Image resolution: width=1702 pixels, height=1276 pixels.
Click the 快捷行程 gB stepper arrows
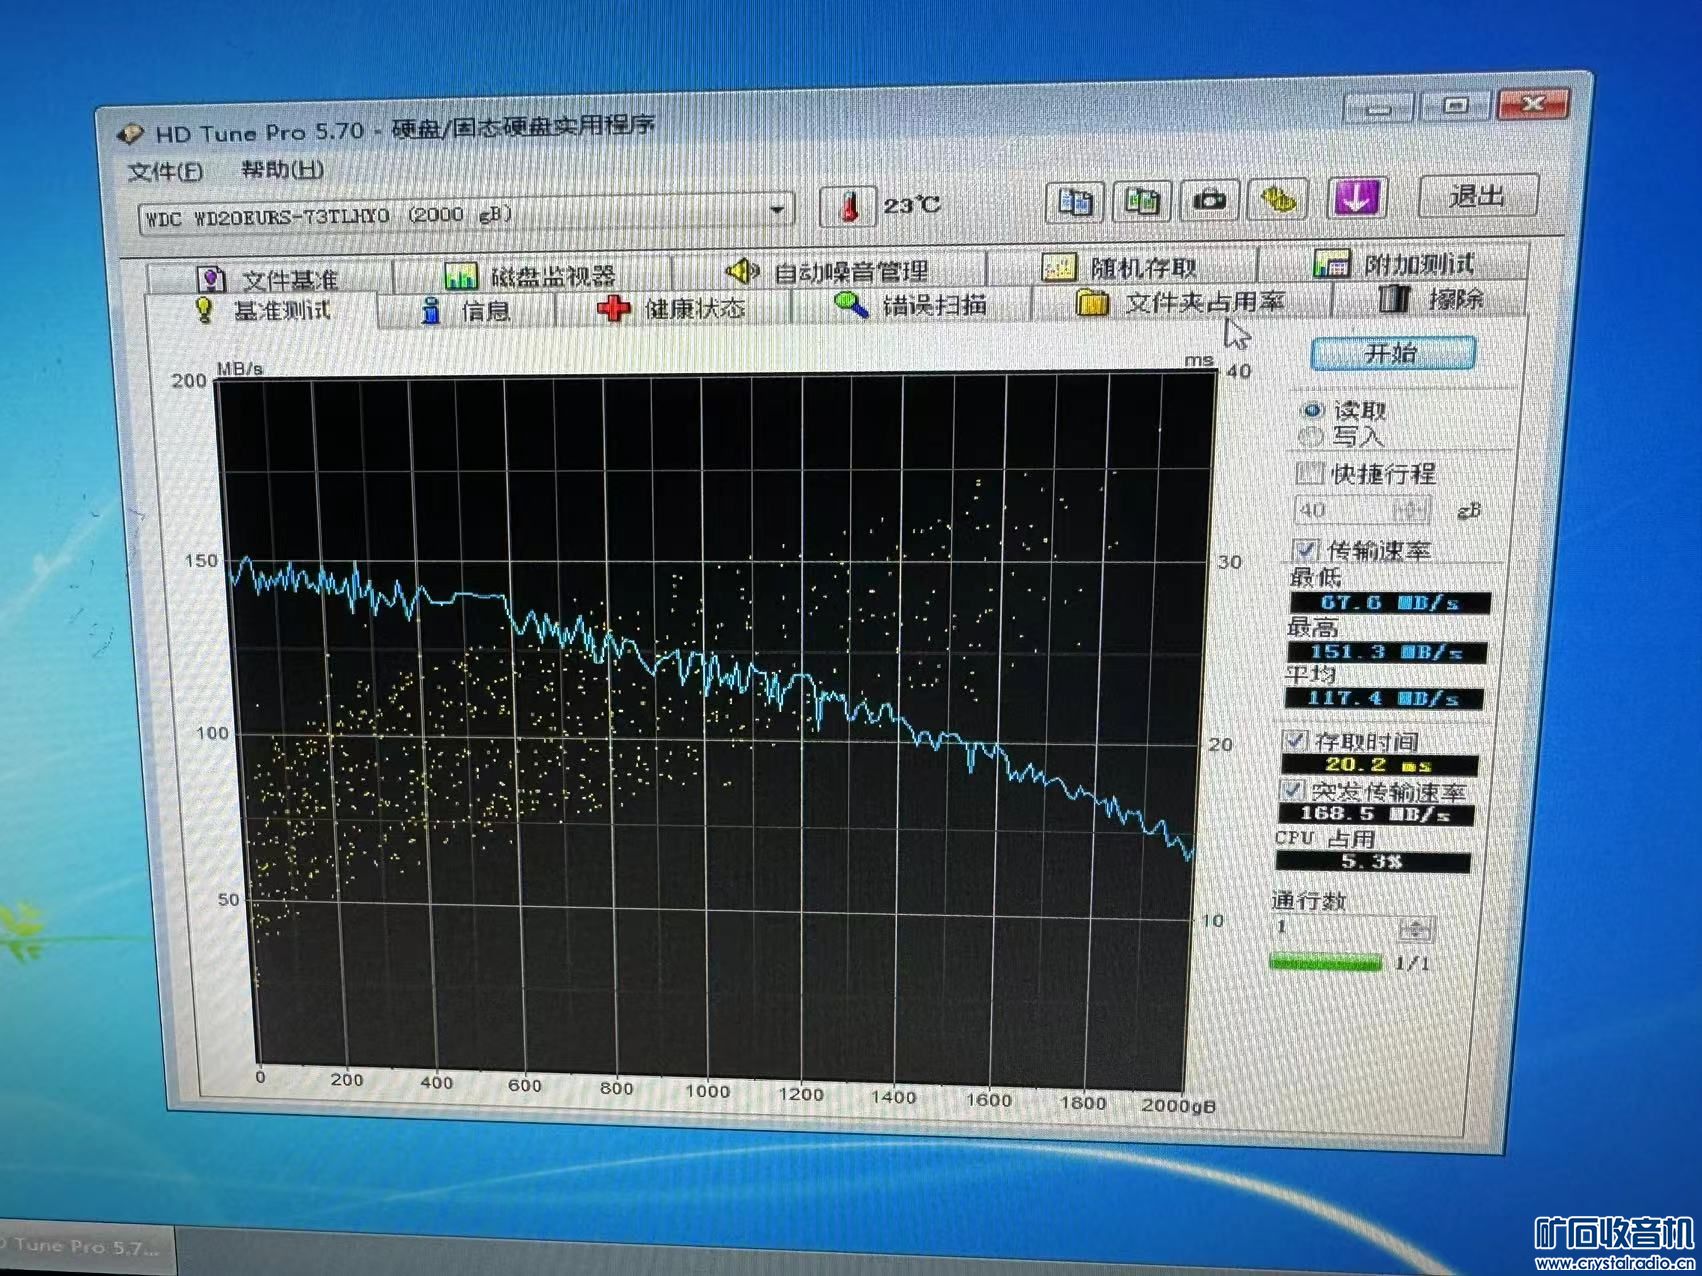pyautogui.click(x=1411, y=511)
